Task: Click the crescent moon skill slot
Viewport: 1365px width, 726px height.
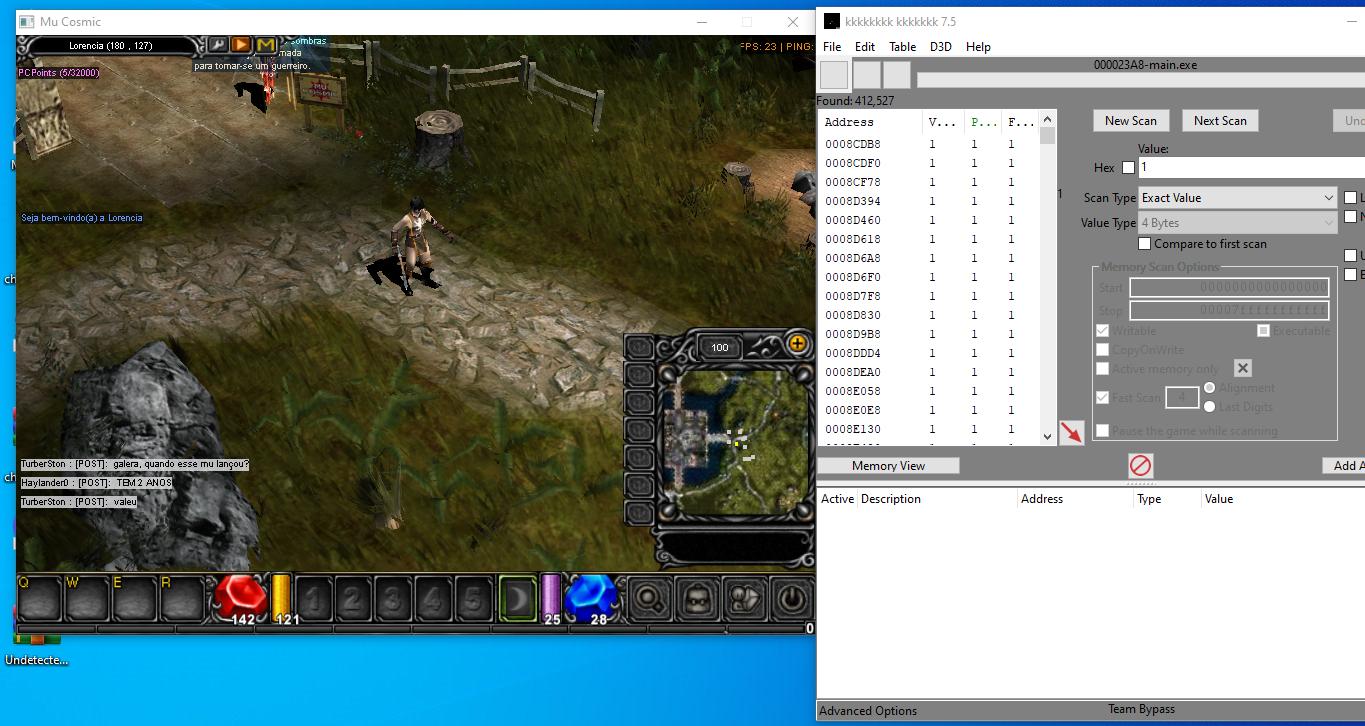Action: coord(518,598)
